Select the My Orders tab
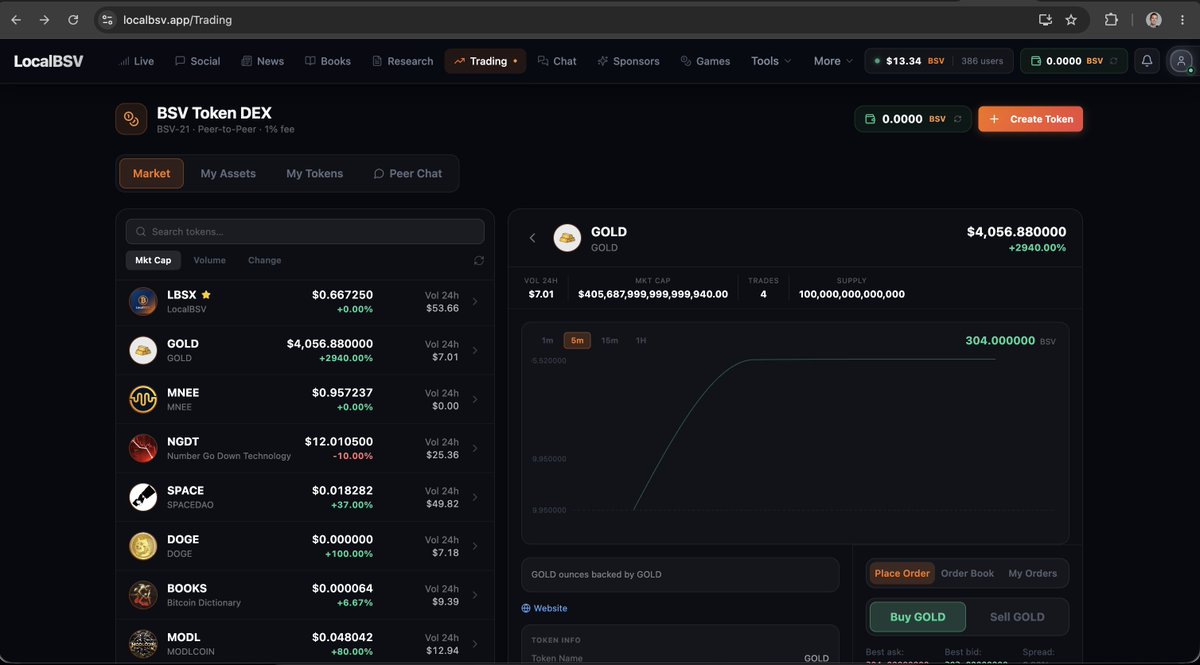1200x665 pixels. (x=1032, y=573)
